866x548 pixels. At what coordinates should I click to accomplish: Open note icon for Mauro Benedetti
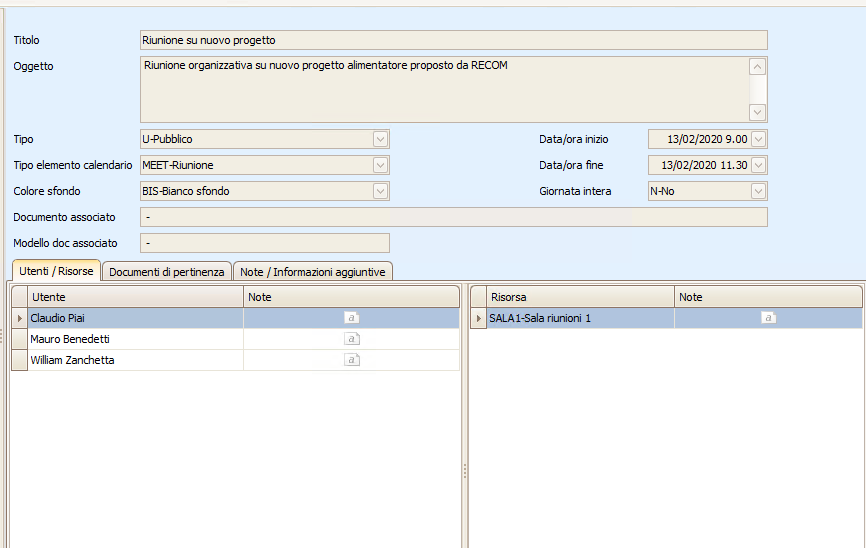[351, 339]
